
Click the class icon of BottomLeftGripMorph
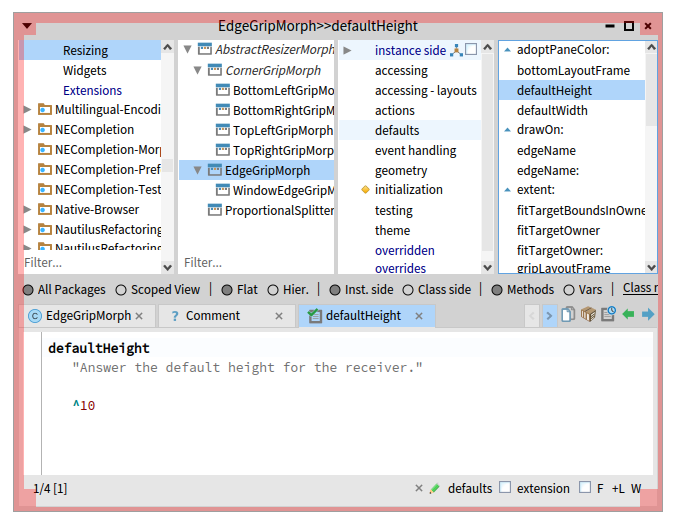point(222,90)
